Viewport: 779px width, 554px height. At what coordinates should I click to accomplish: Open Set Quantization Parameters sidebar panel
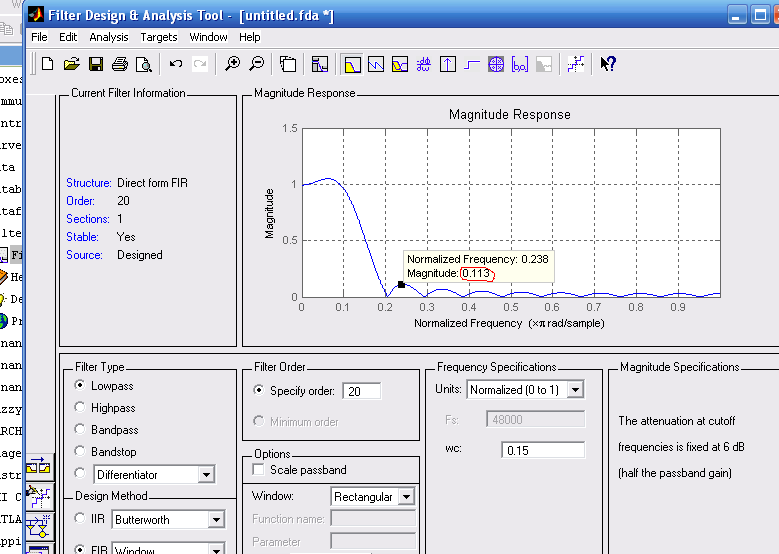[38, 496]
